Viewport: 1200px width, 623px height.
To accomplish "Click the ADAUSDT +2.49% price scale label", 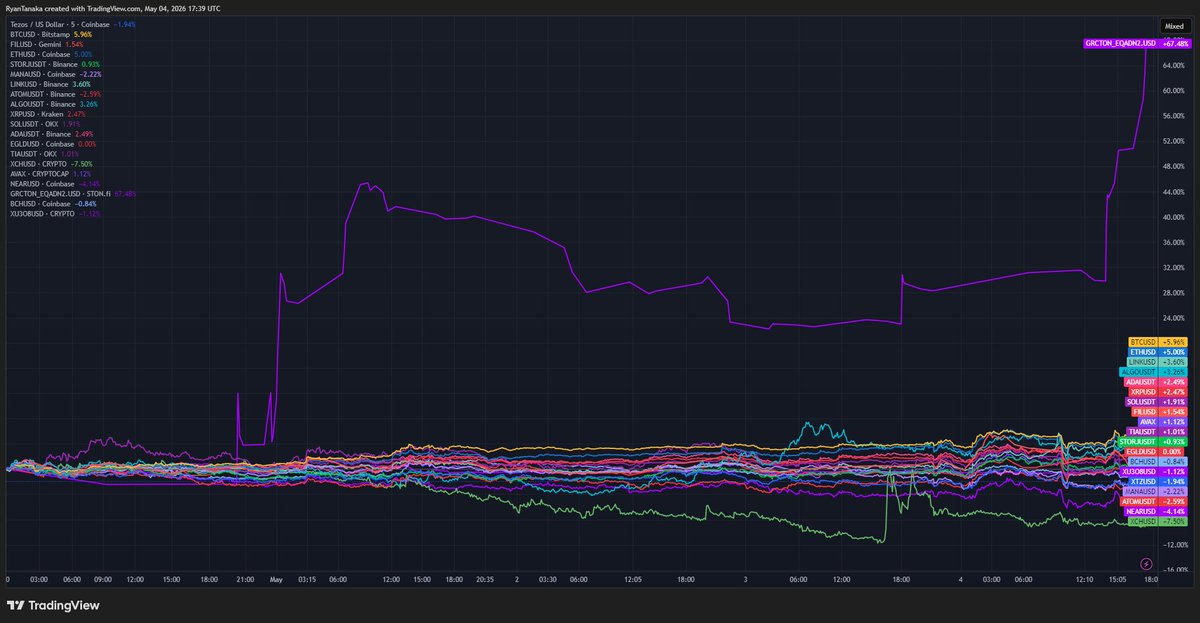I will point(1157,382).
